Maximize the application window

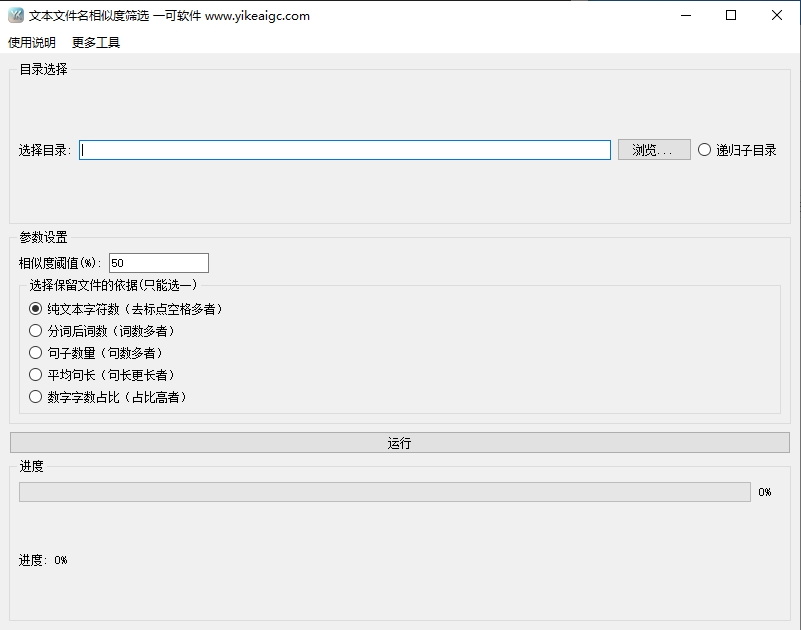pyautogui.click(x=731, y=15)
